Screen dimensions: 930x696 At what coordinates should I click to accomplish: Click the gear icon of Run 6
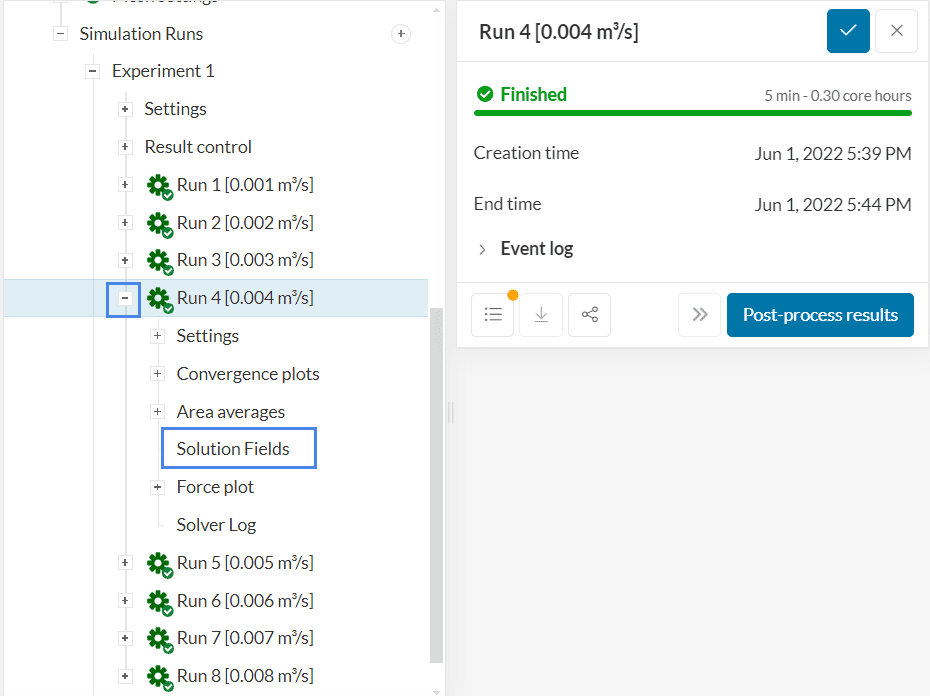click(158, 601)
